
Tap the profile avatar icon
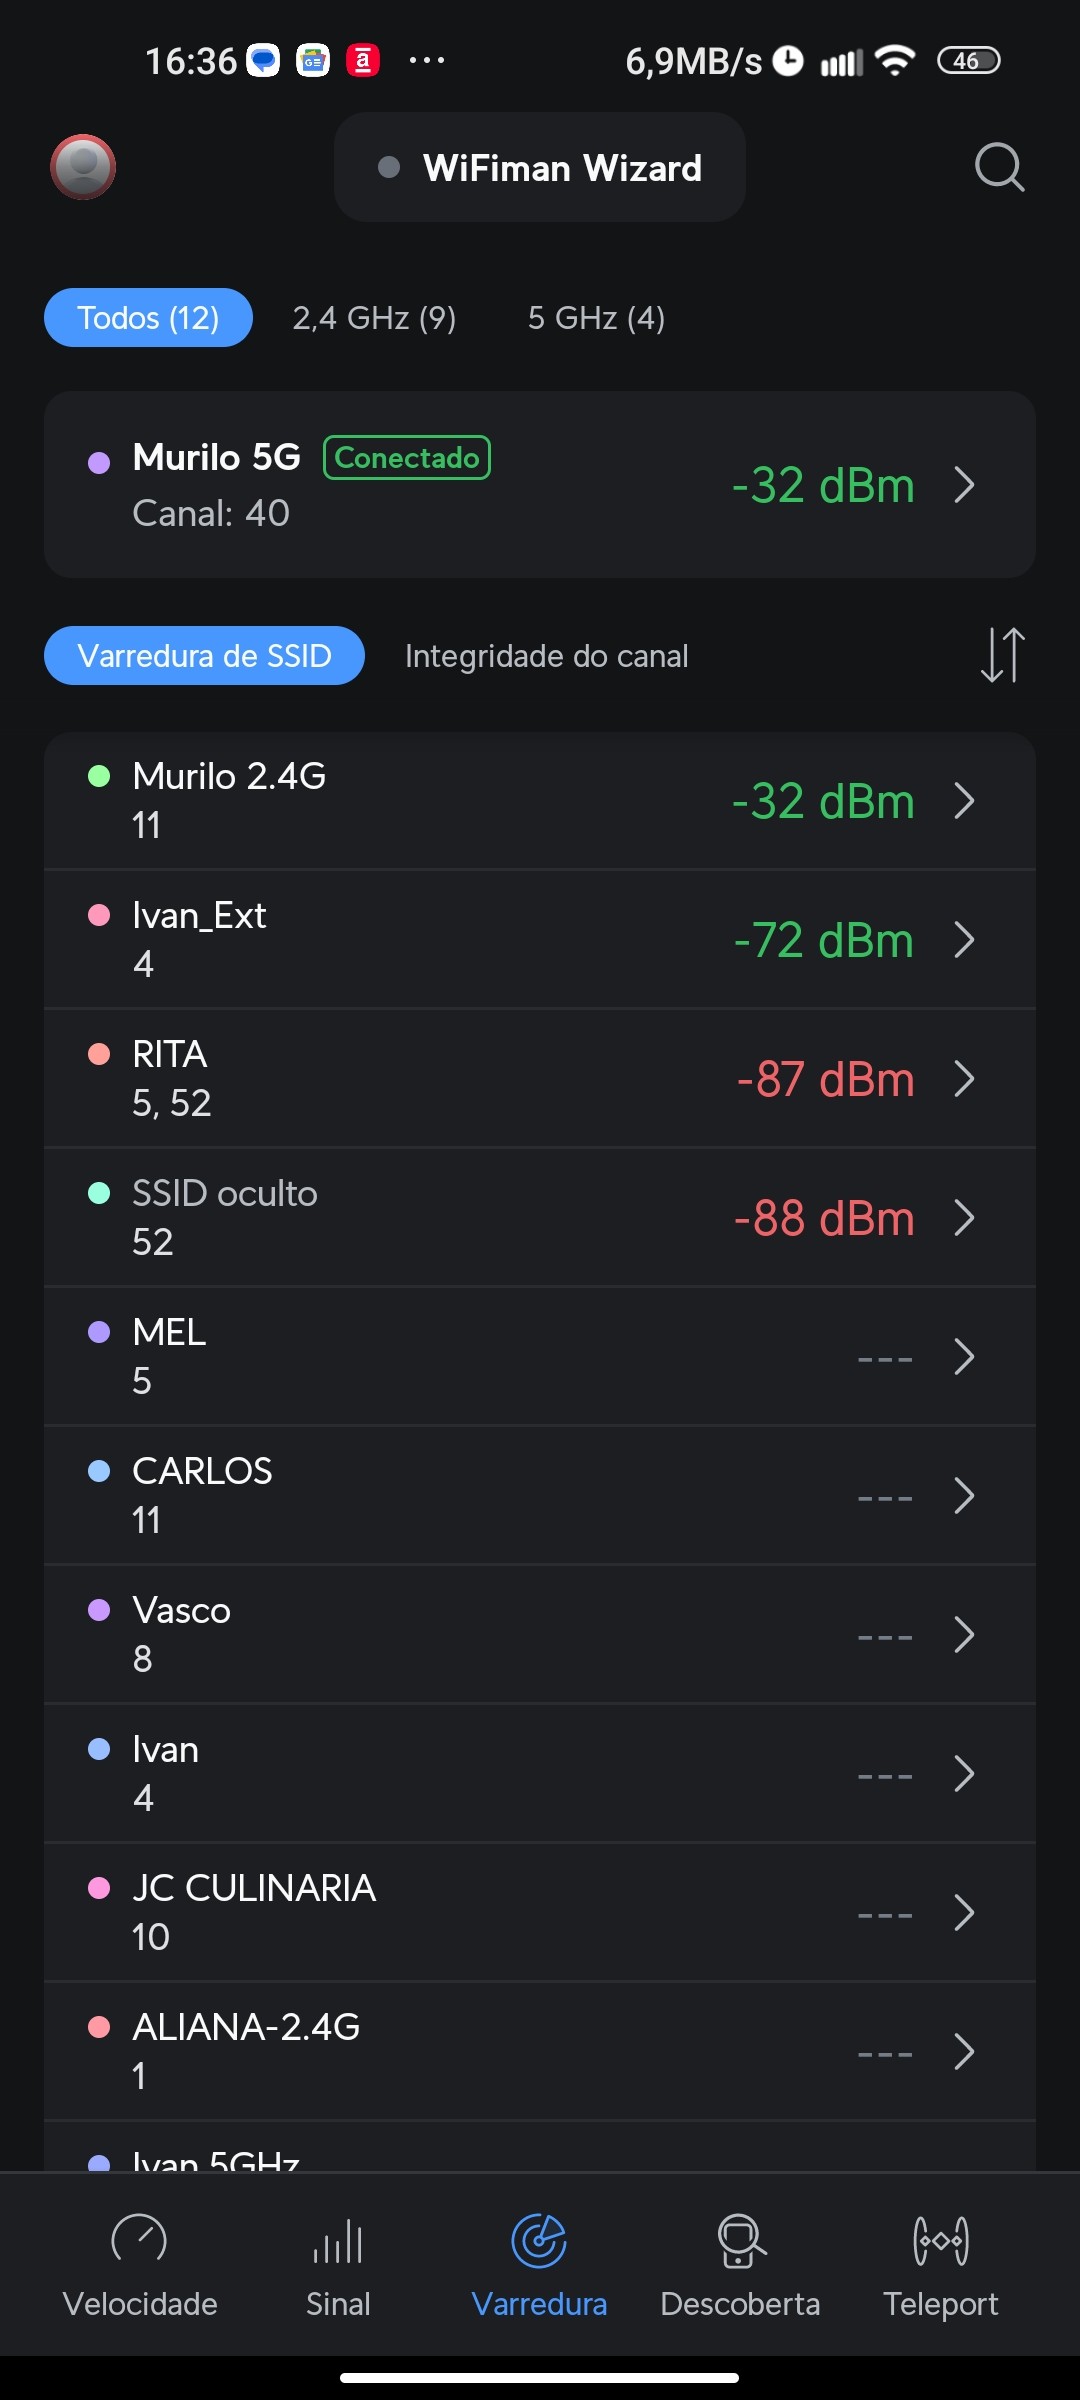tap(83, 167)
